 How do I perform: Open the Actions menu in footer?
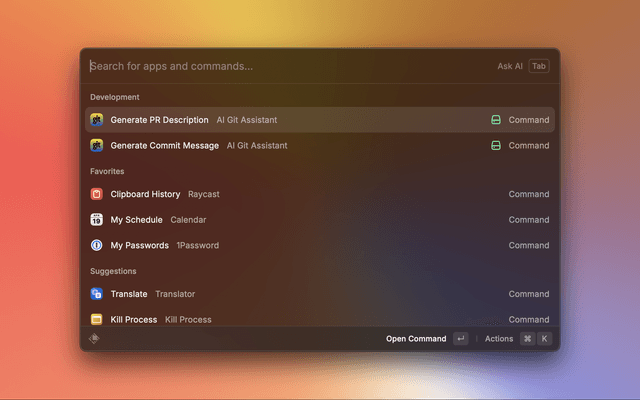499,339
